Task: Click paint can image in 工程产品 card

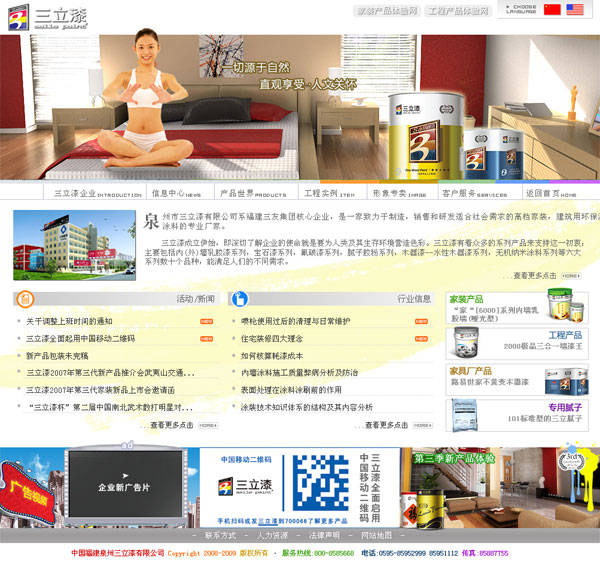Action: 466,342
